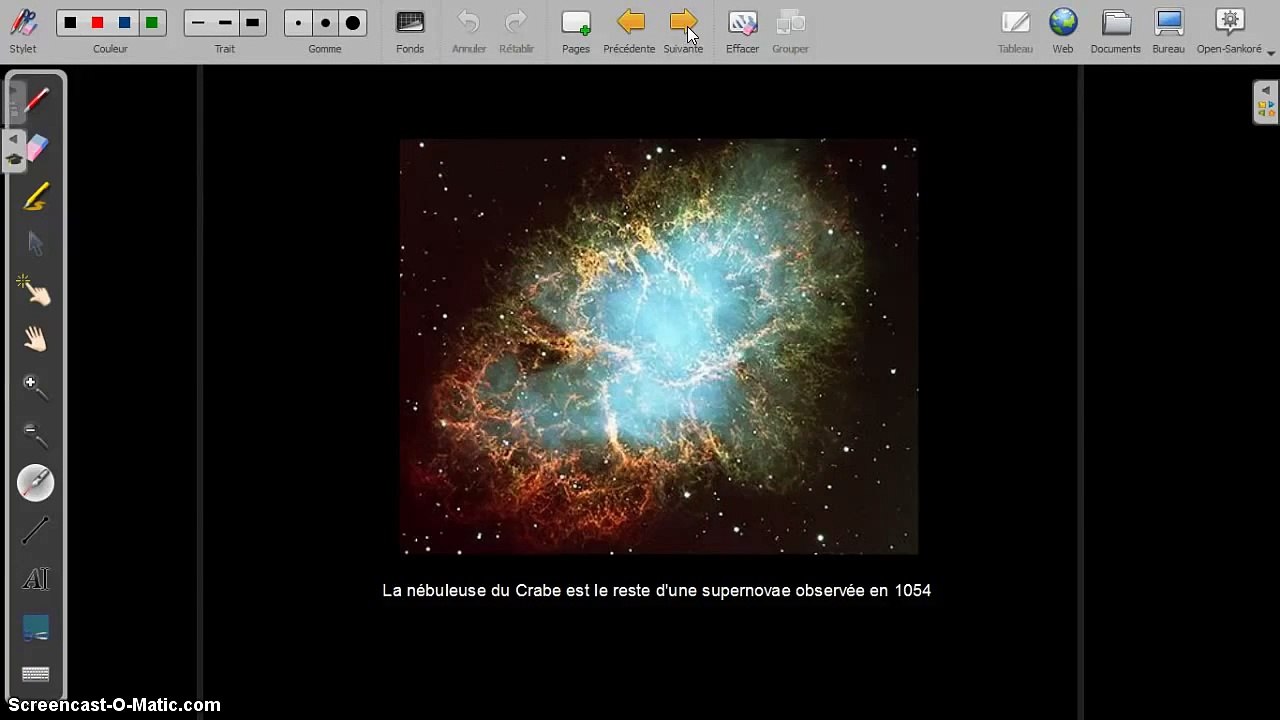Viewport: 1280px width, 720px height.
Task: Switch to Tableau board mode
Action: click(1015, 31)
